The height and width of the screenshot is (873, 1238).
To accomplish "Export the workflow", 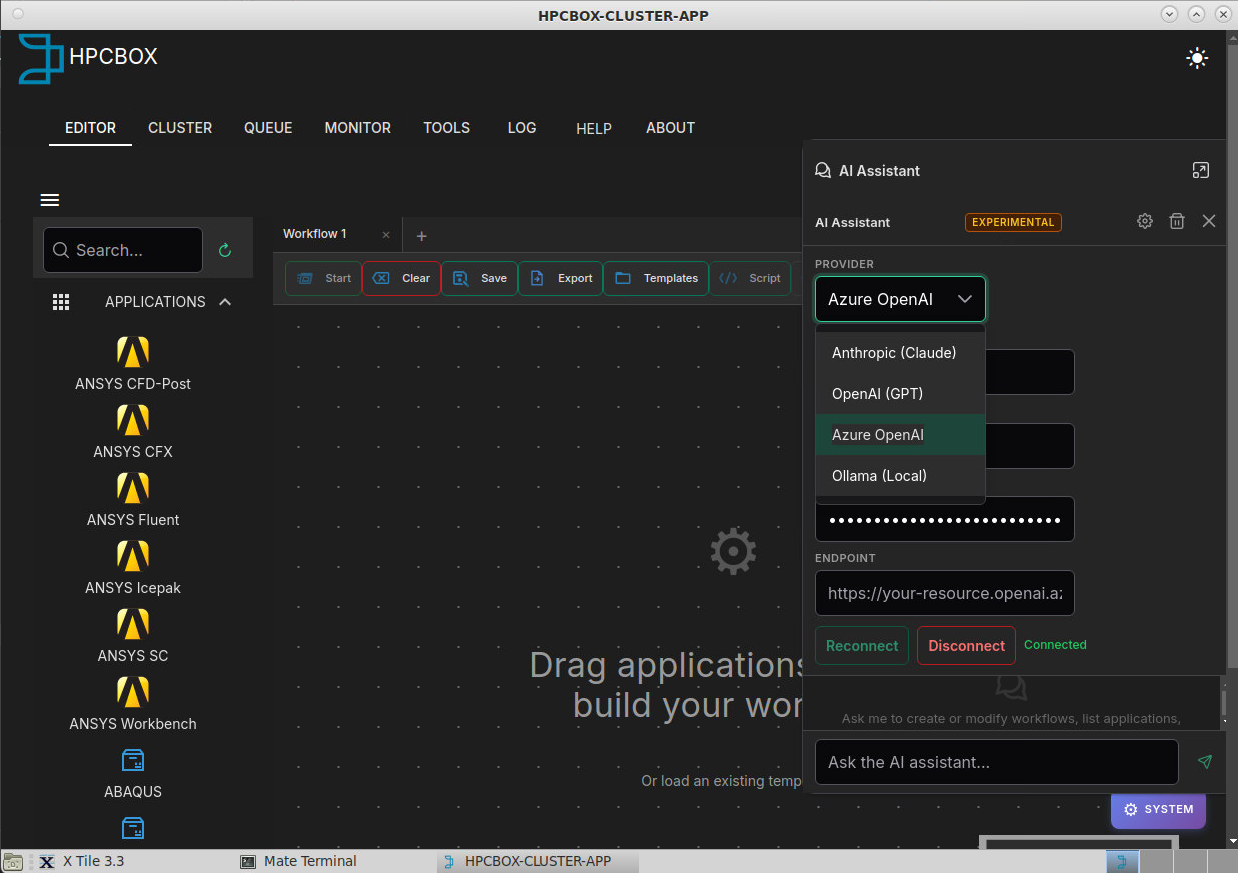I will pos(561,278).
